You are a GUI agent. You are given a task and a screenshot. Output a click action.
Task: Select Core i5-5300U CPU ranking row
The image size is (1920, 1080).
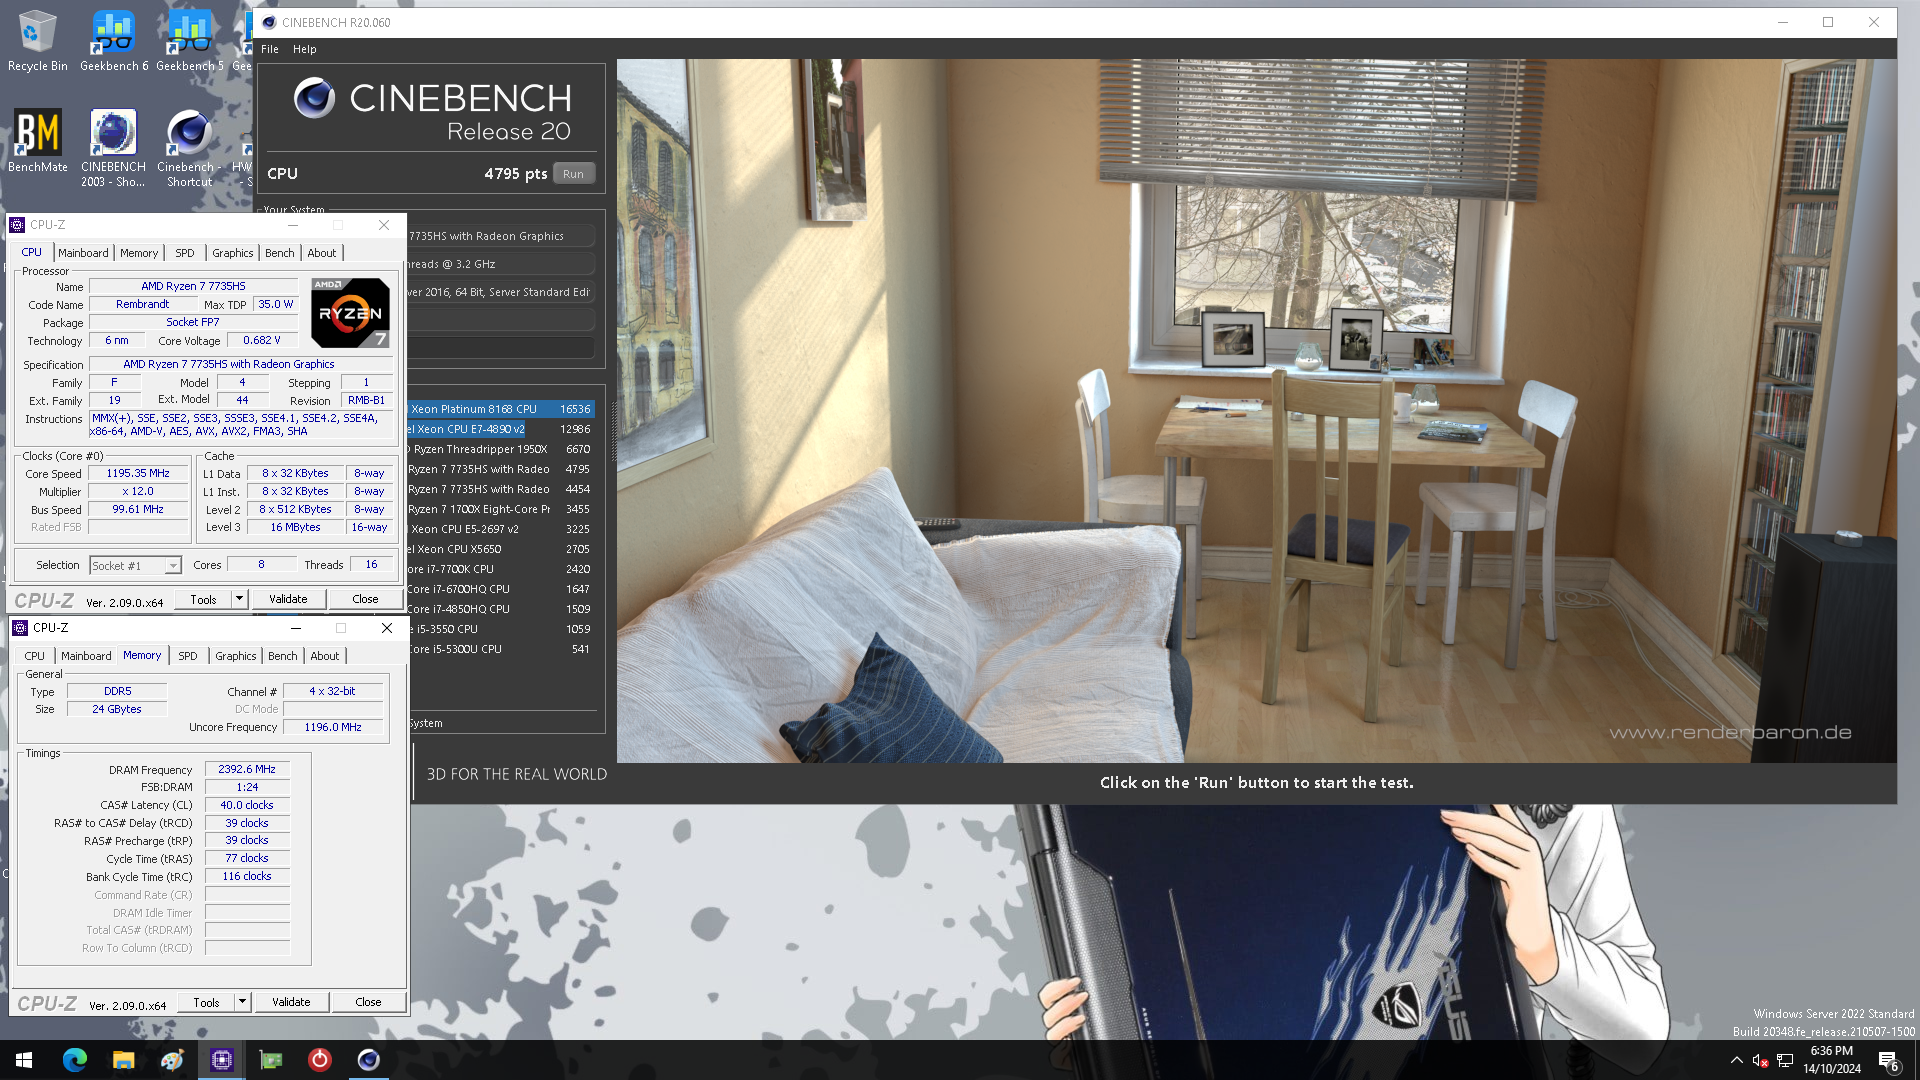500,649
